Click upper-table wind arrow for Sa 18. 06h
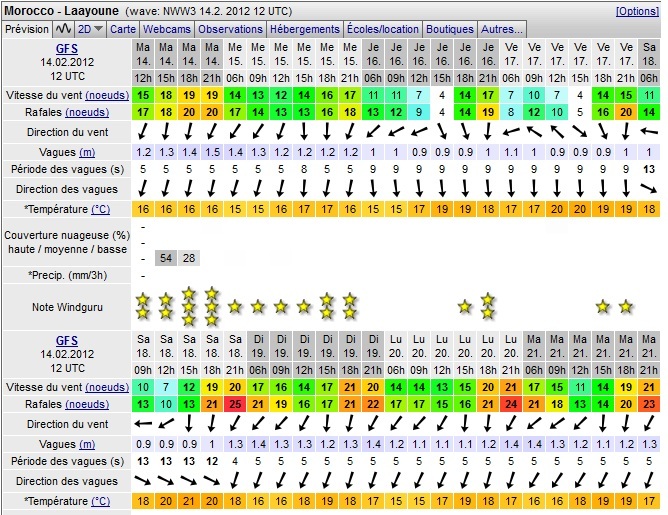This screenshot has width=668, height=515. point(649,132)
